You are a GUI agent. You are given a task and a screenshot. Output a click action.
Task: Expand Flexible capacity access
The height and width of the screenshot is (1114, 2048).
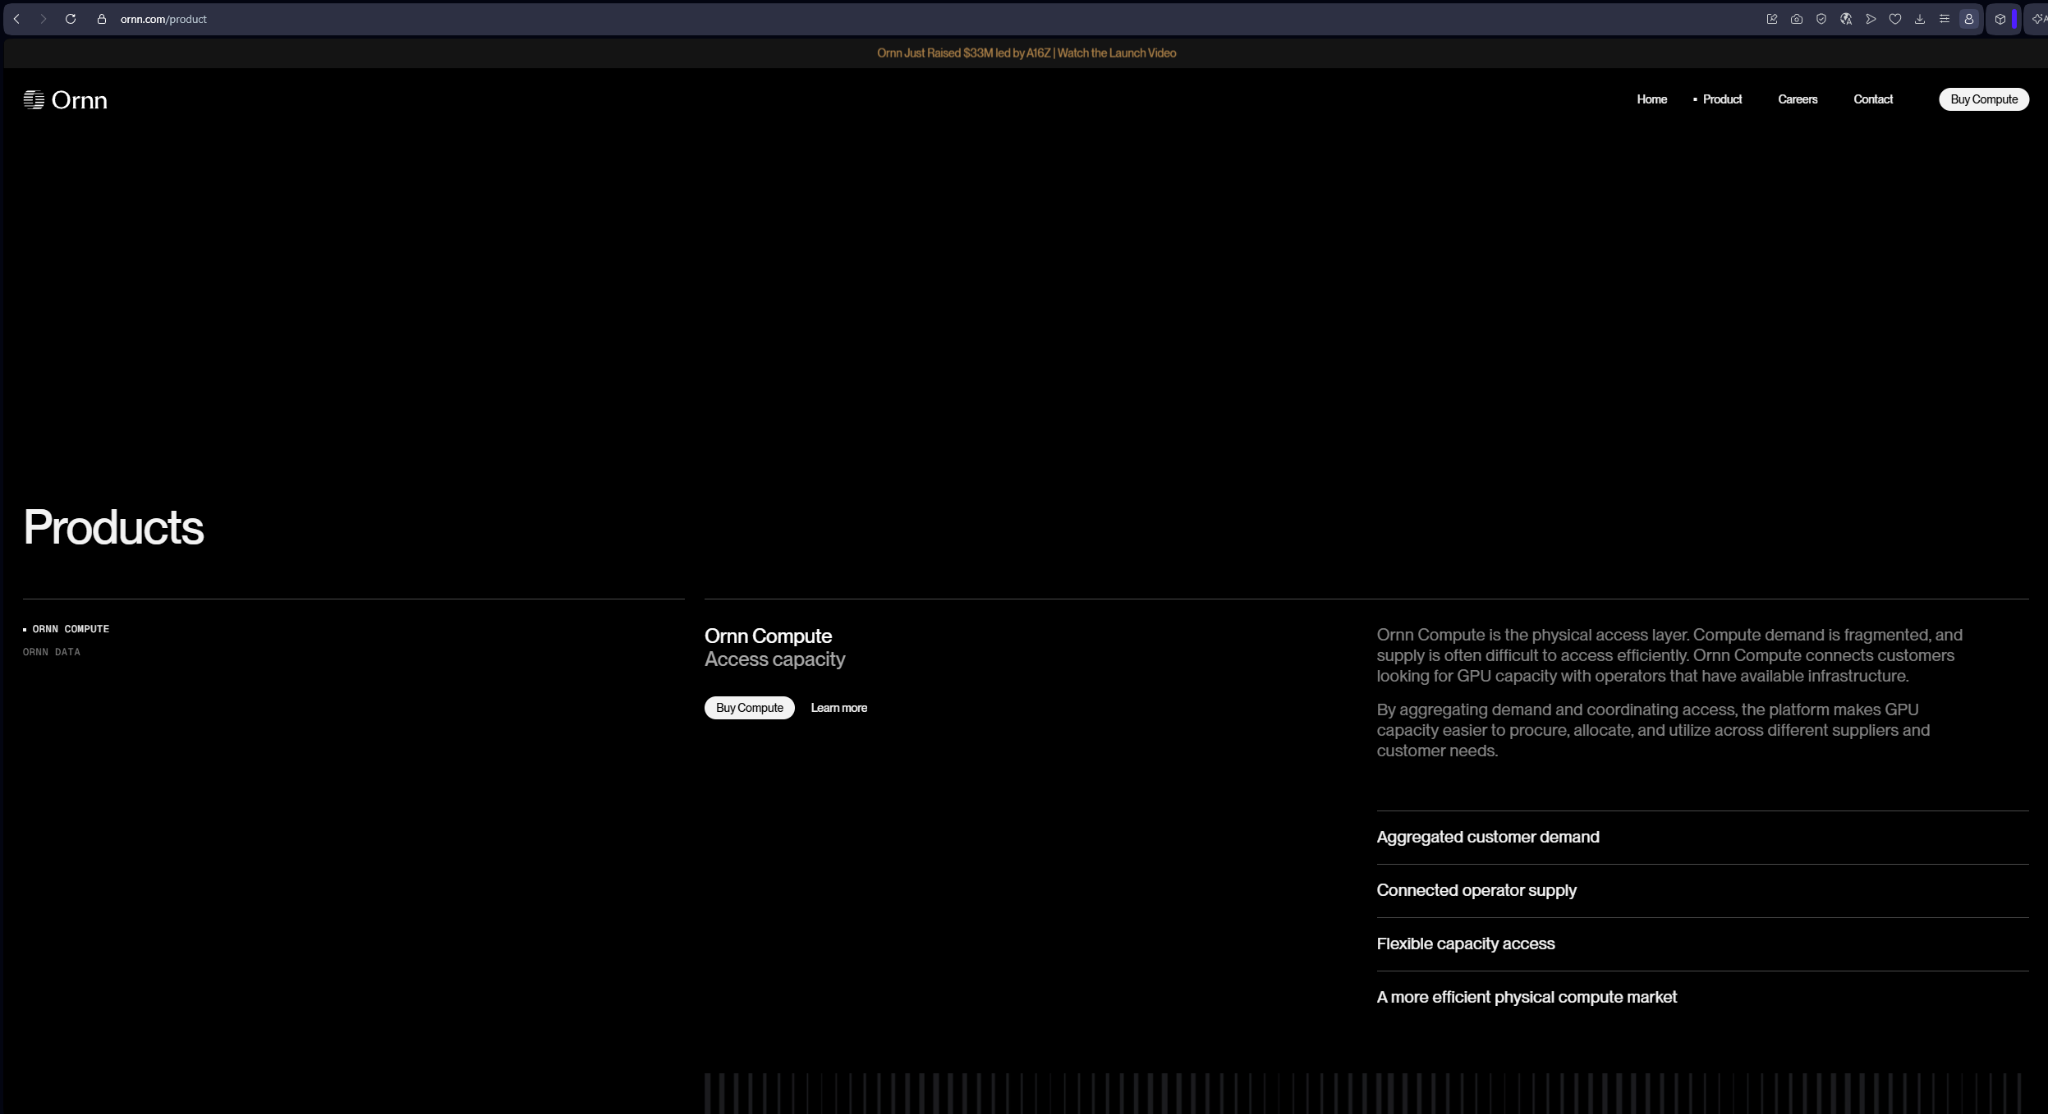[x=1702, y=944]
